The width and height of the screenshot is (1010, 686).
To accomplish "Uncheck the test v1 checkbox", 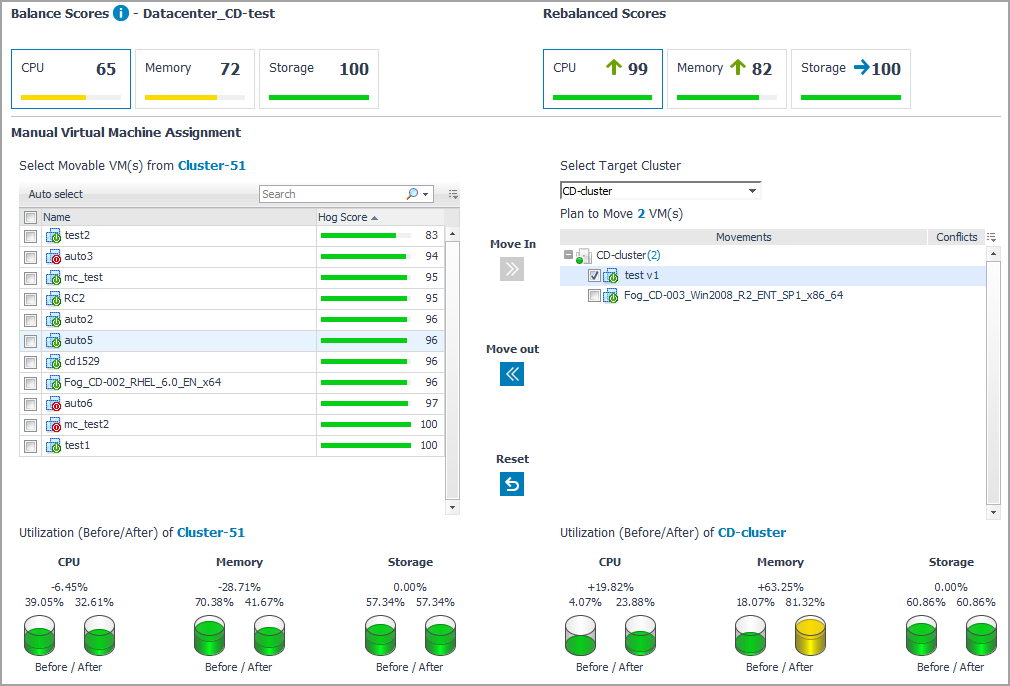I will pyautogui.click(x=595, y=275).
